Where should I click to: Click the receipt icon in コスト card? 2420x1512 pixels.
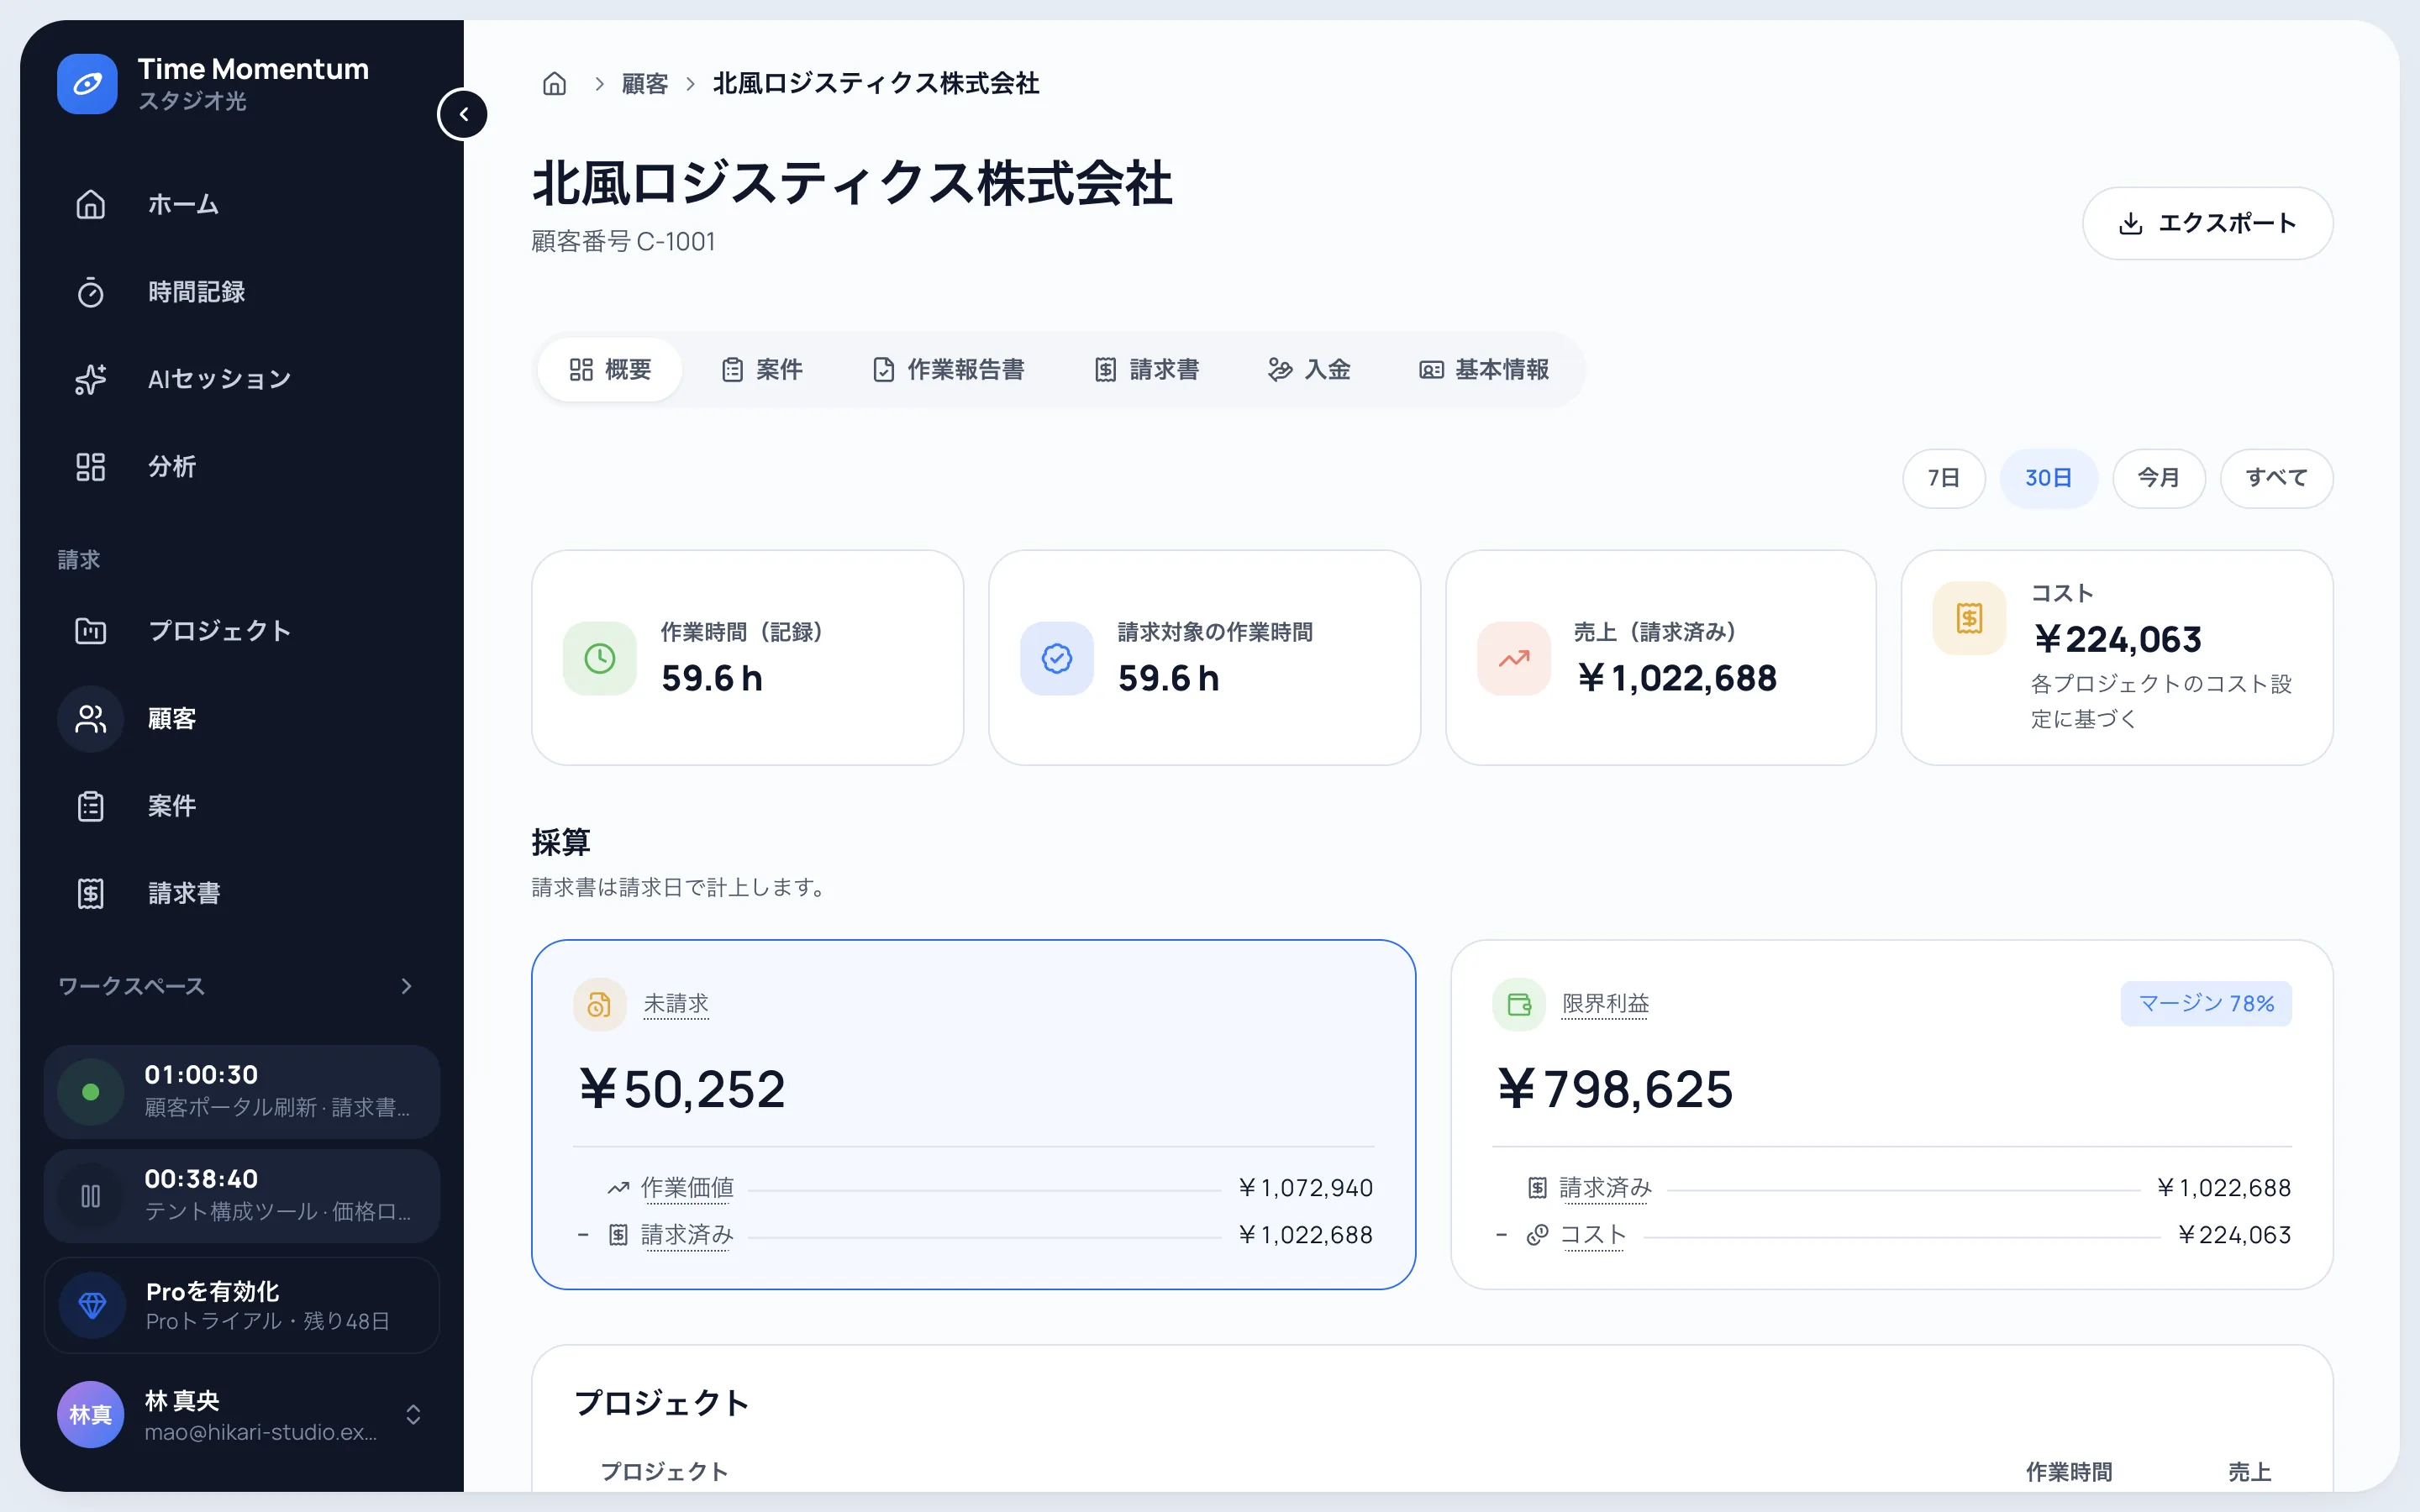(x=1969, y=618)
